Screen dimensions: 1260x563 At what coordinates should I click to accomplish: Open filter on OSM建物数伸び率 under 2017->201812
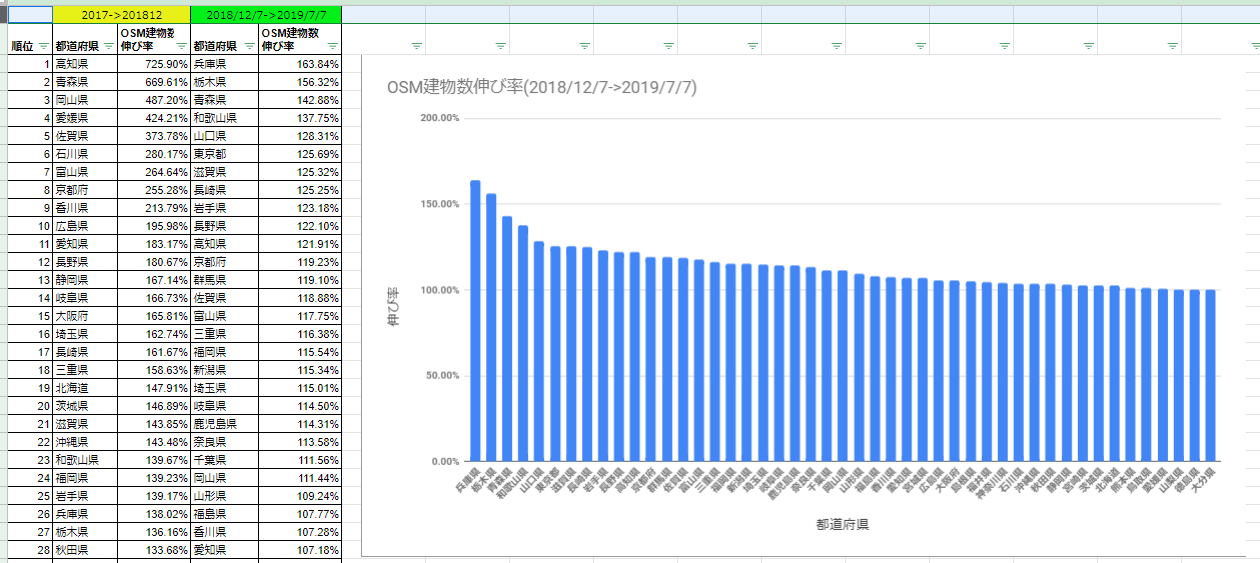tap(181, 46)
